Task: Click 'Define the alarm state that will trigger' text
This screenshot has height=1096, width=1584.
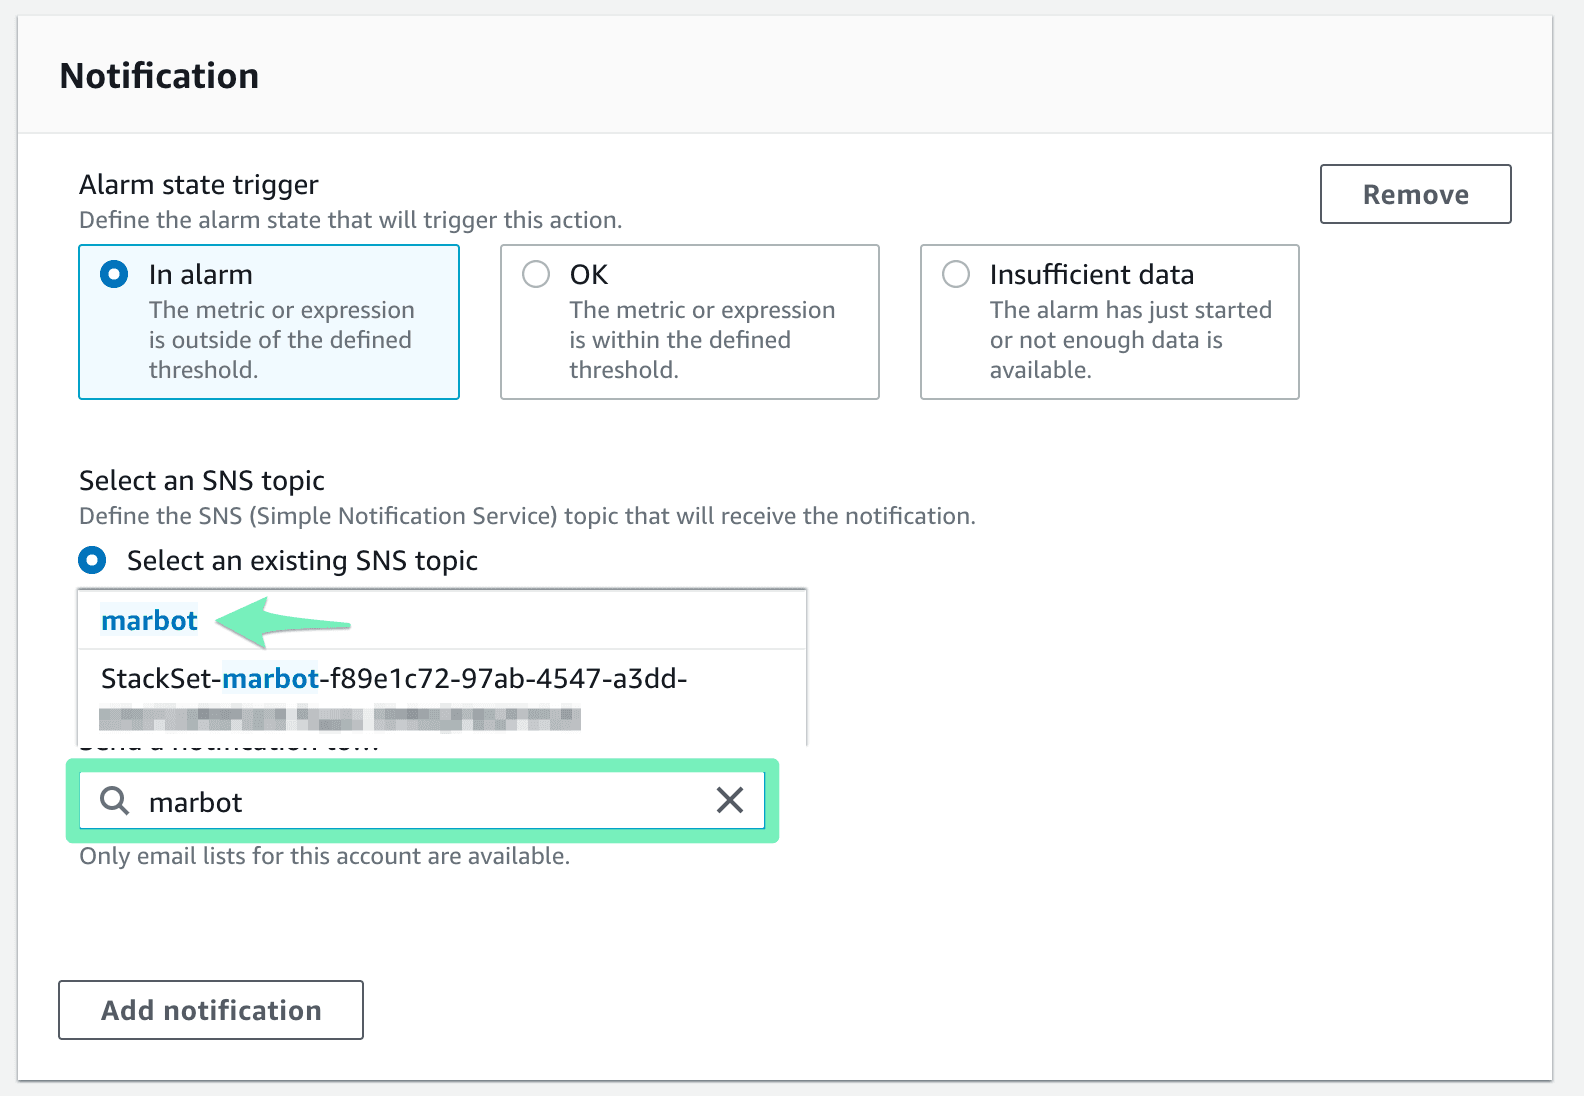Action: [351, 220]
